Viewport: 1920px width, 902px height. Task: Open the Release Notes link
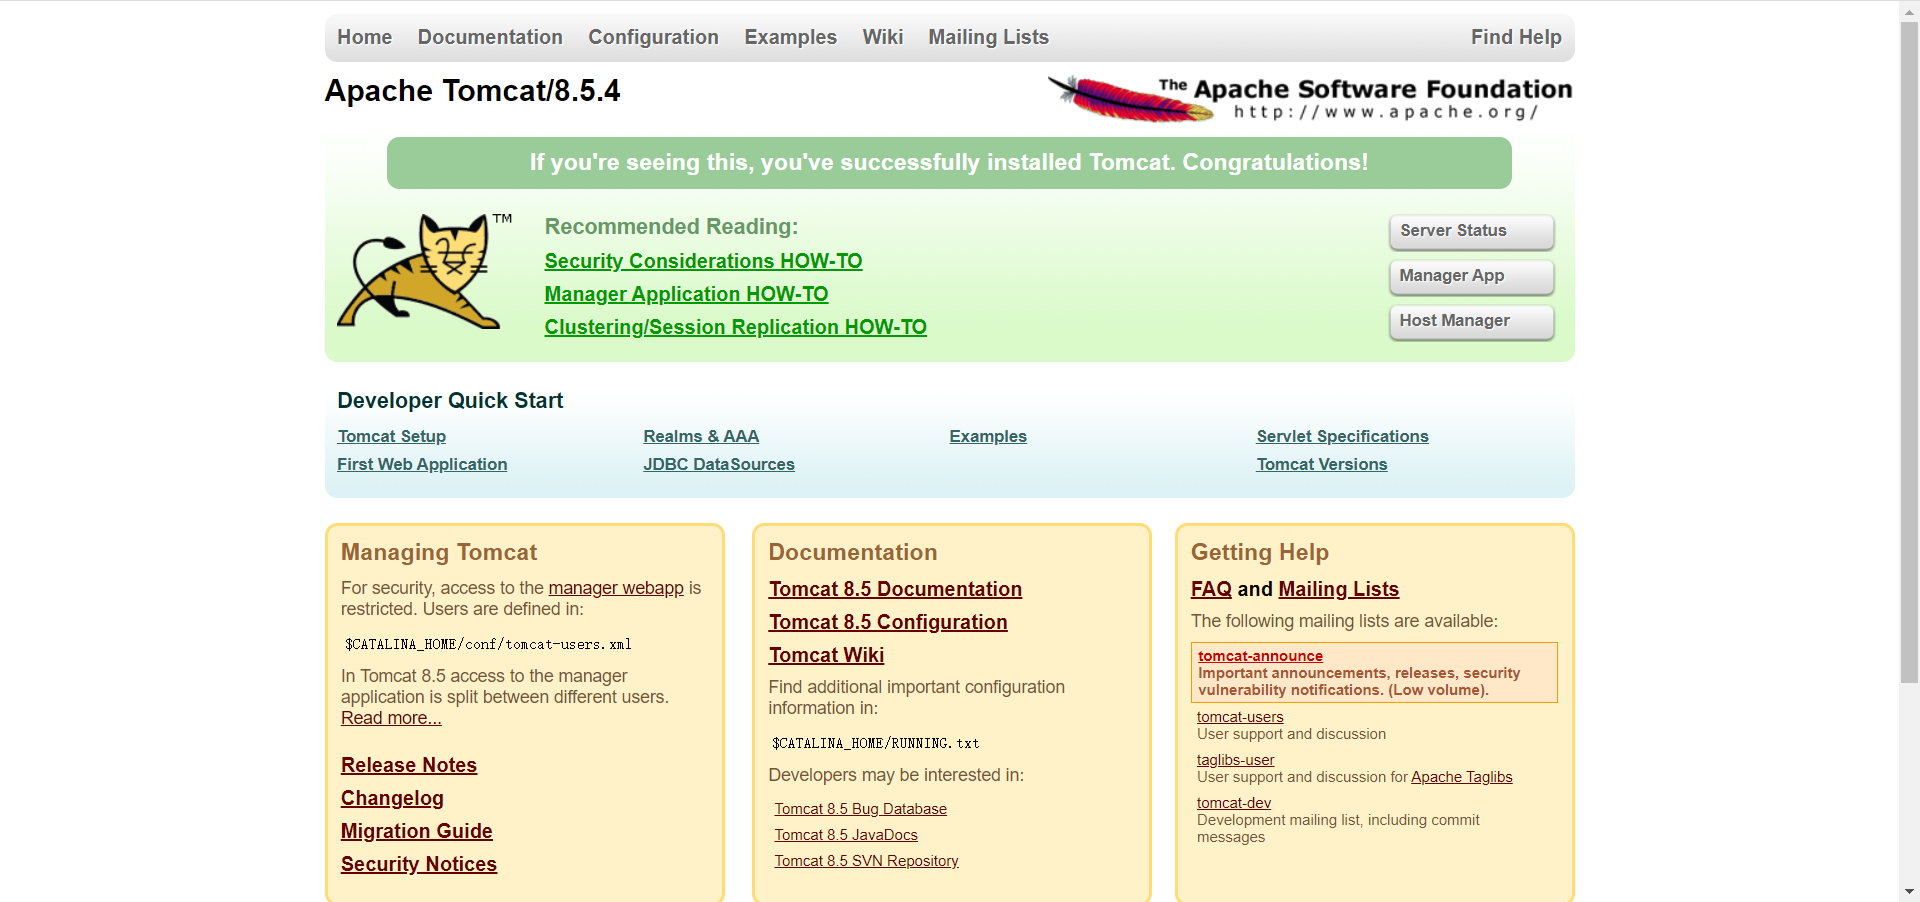409,765
